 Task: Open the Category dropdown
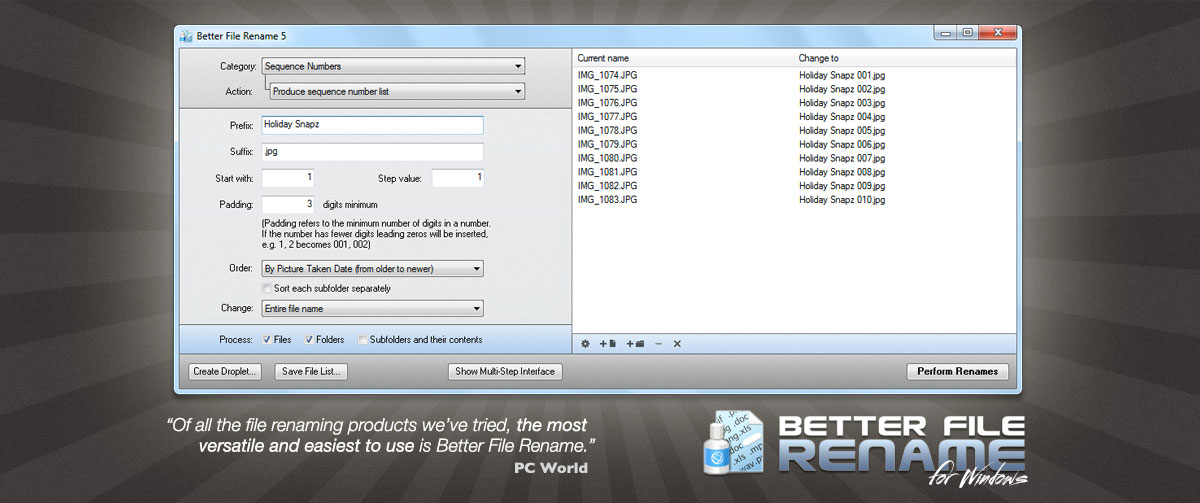point(392,67)
